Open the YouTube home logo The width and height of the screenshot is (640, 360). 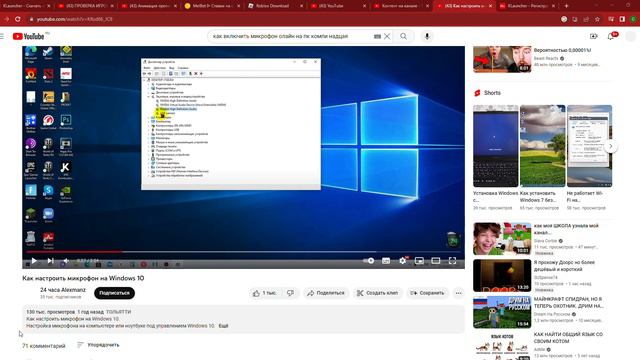point(29,36)
